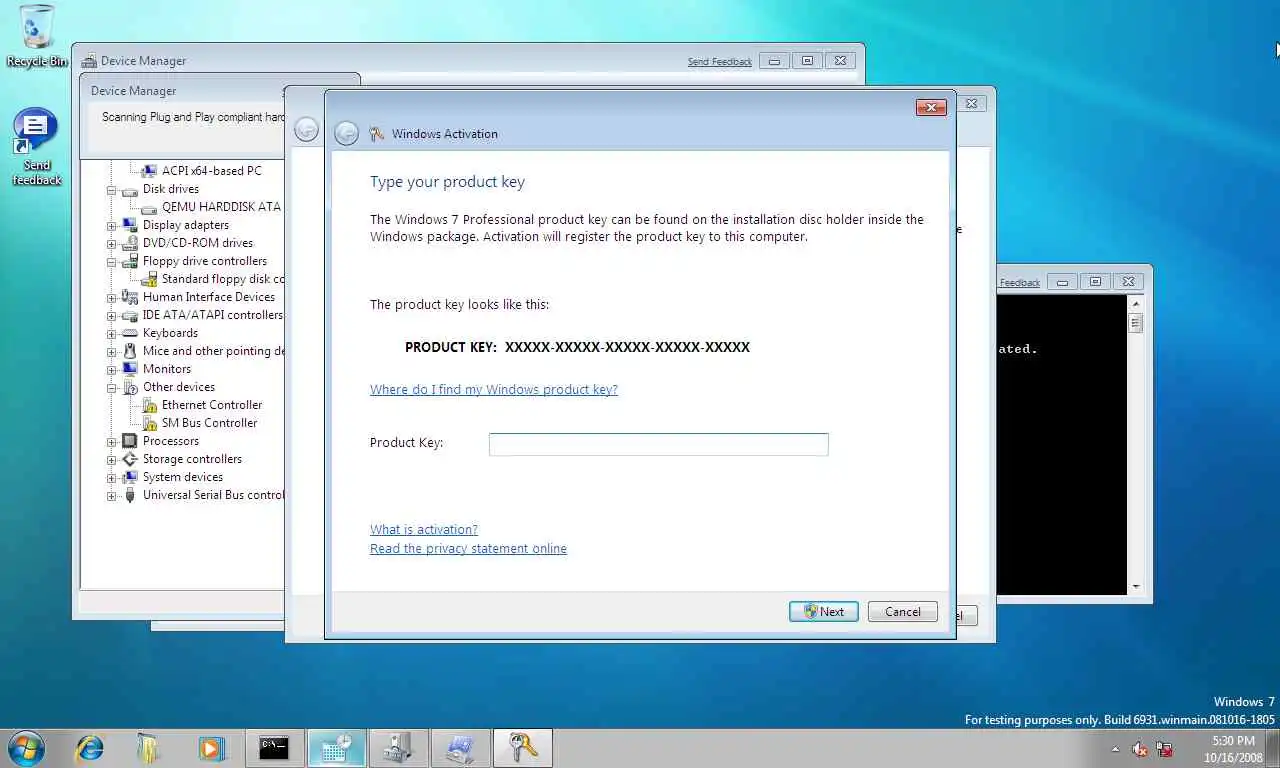Select the System devices label
The height and width of the screenshot is (768, 1280).
[182, 477]
